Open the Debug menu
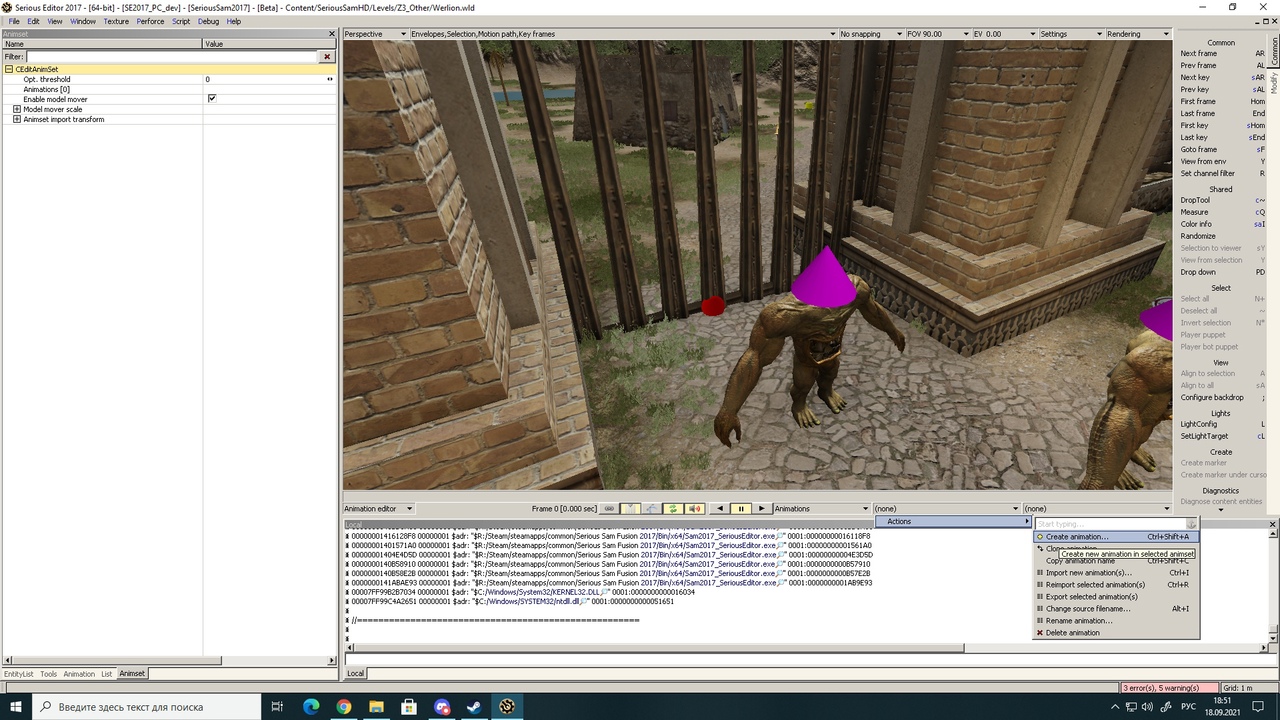The image size is (1280, 720). pos(208,21)
